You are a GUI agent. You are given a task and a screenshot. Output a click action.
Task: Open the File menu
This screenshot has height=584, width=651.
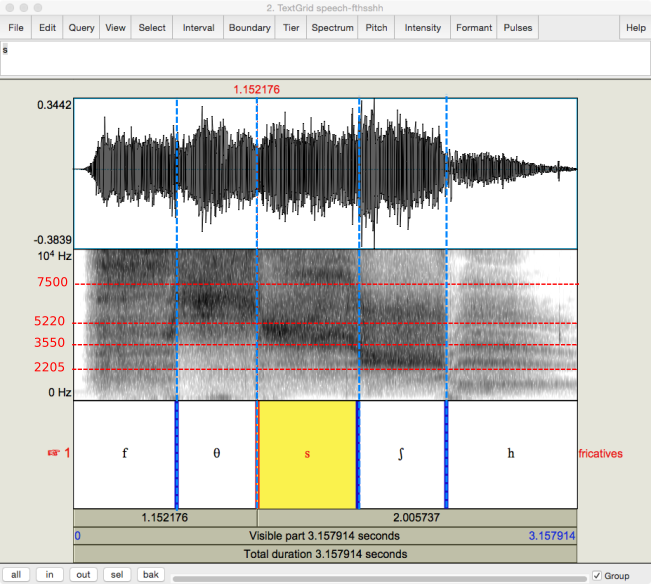[x=16, y=28]
